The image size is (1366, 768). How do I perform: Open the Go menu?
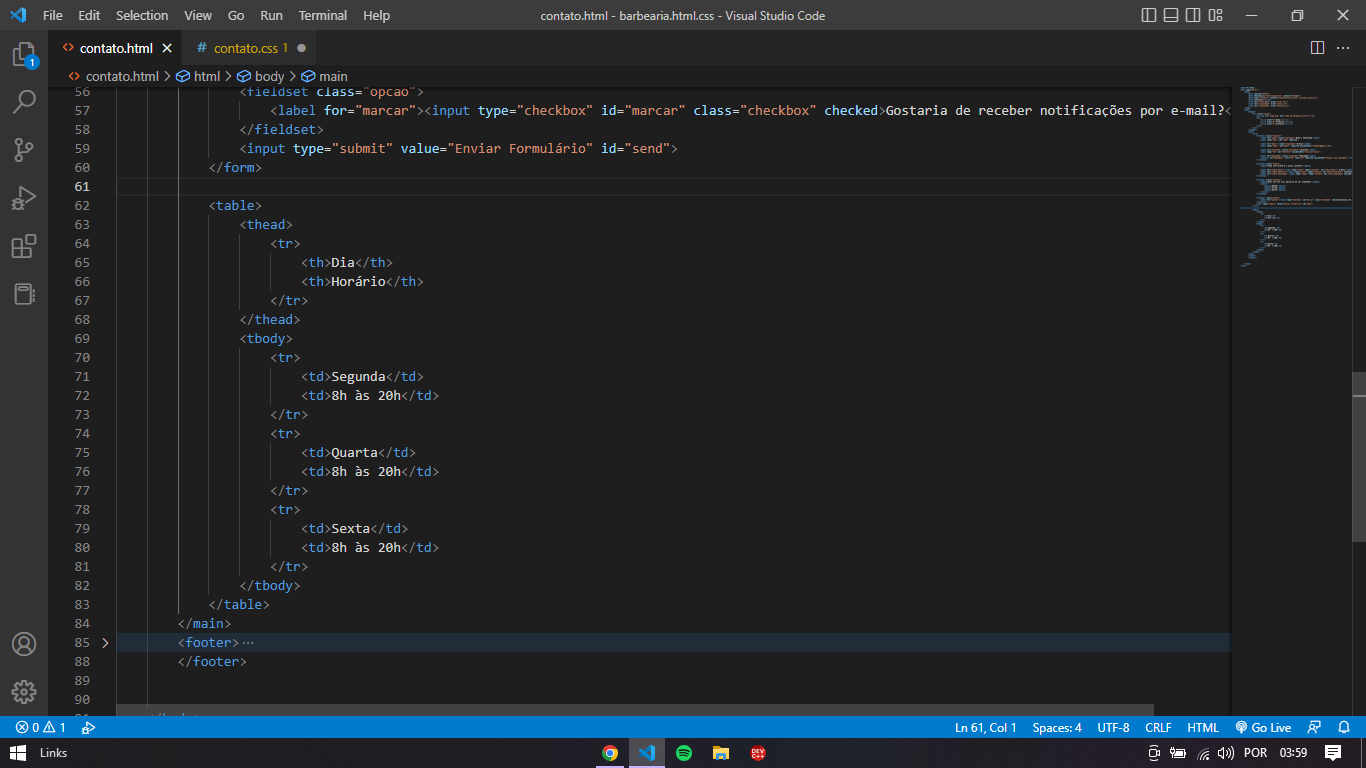pos(236,15)
